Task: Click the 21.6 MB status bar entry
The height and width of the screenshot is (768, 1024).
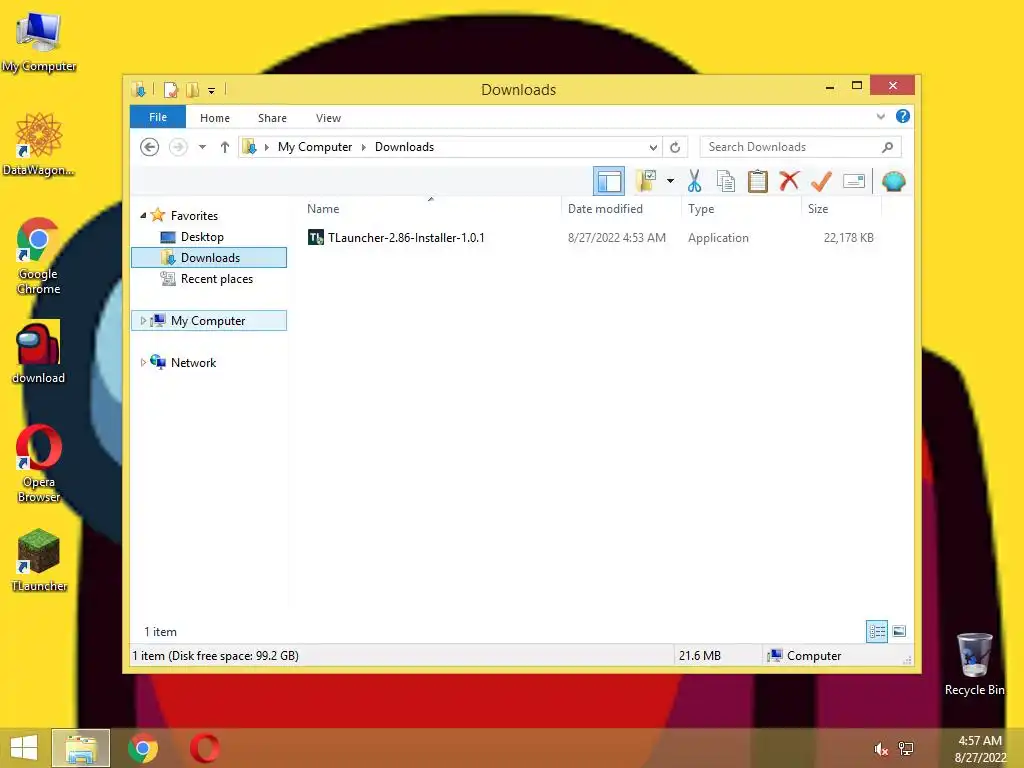Action: (699, 656)
